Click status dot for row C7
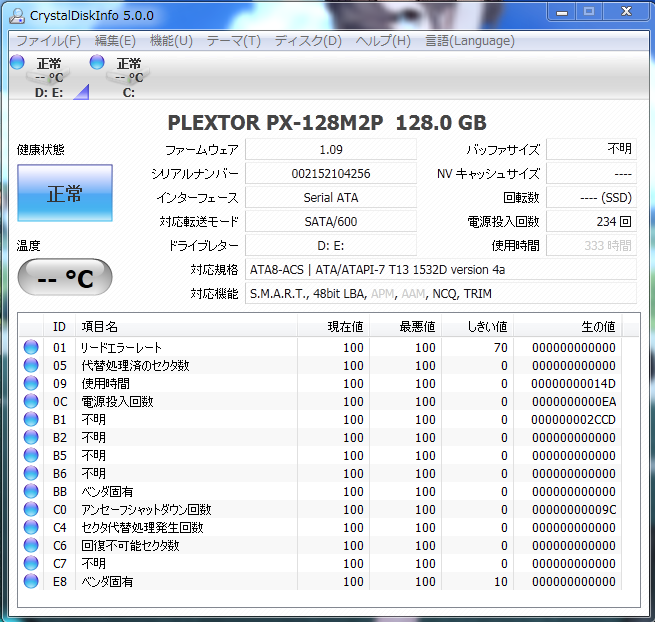 coord(31,563)
